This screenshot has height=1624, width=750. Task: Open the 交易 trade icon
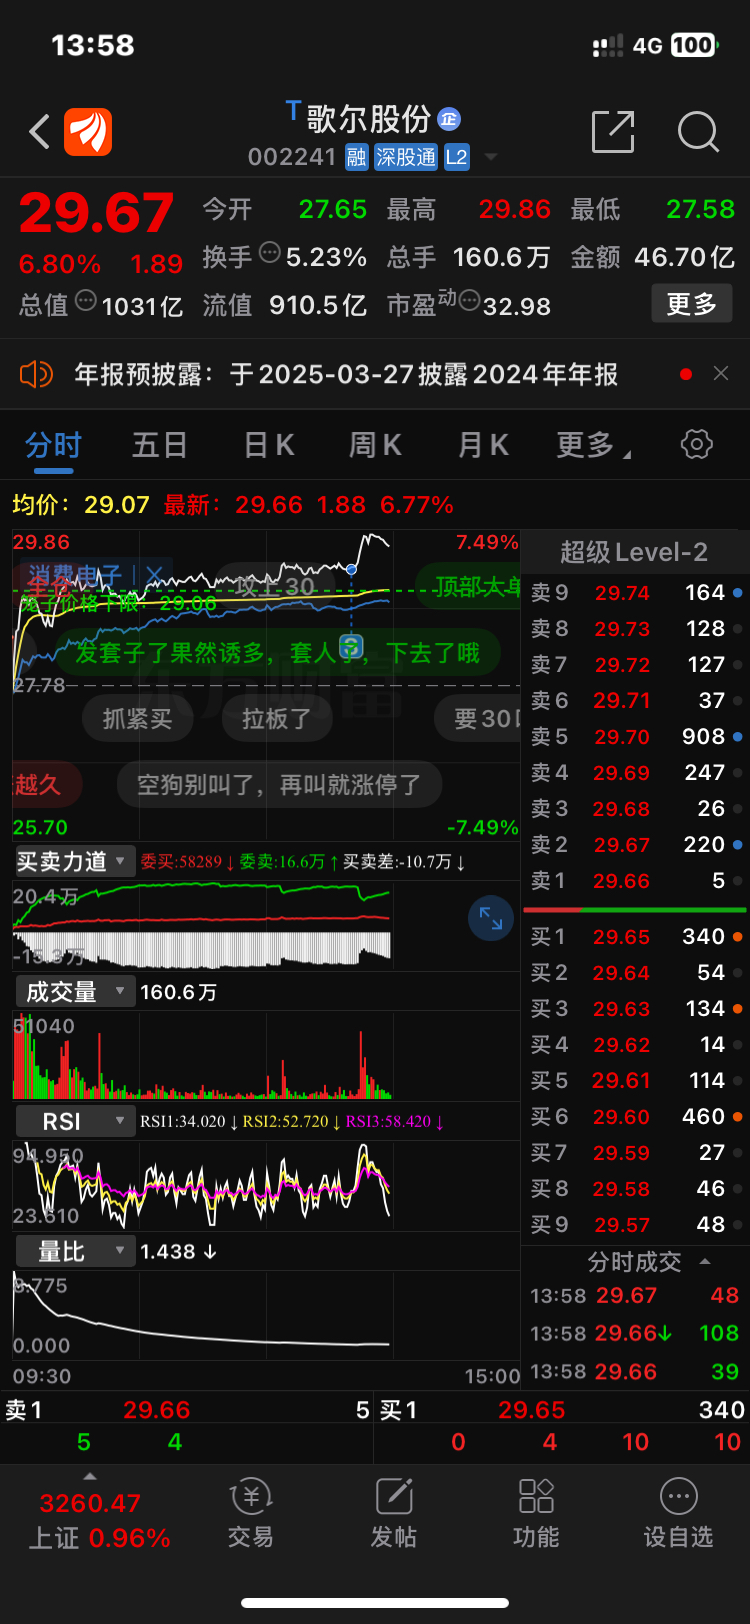point(251,1514)
